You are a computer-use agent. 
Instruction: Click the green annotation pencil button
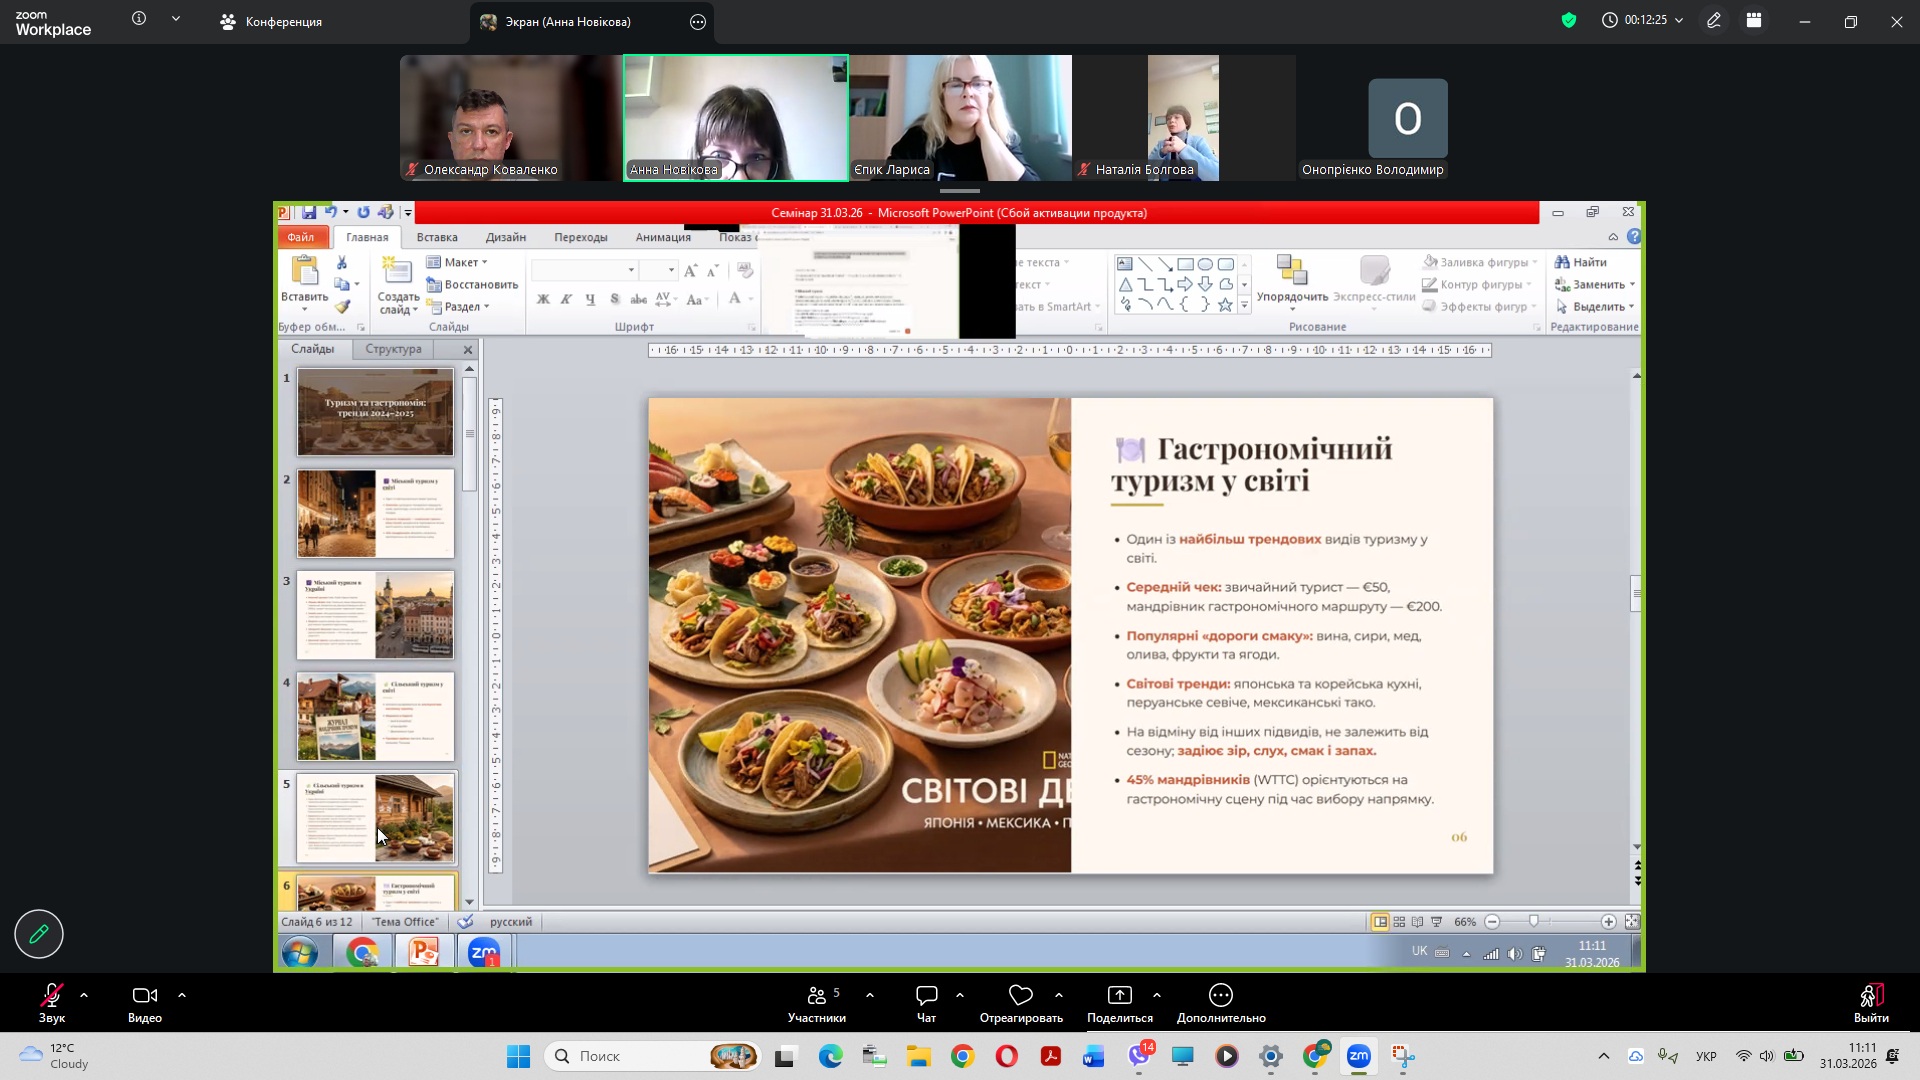click(x=39, y=934)
